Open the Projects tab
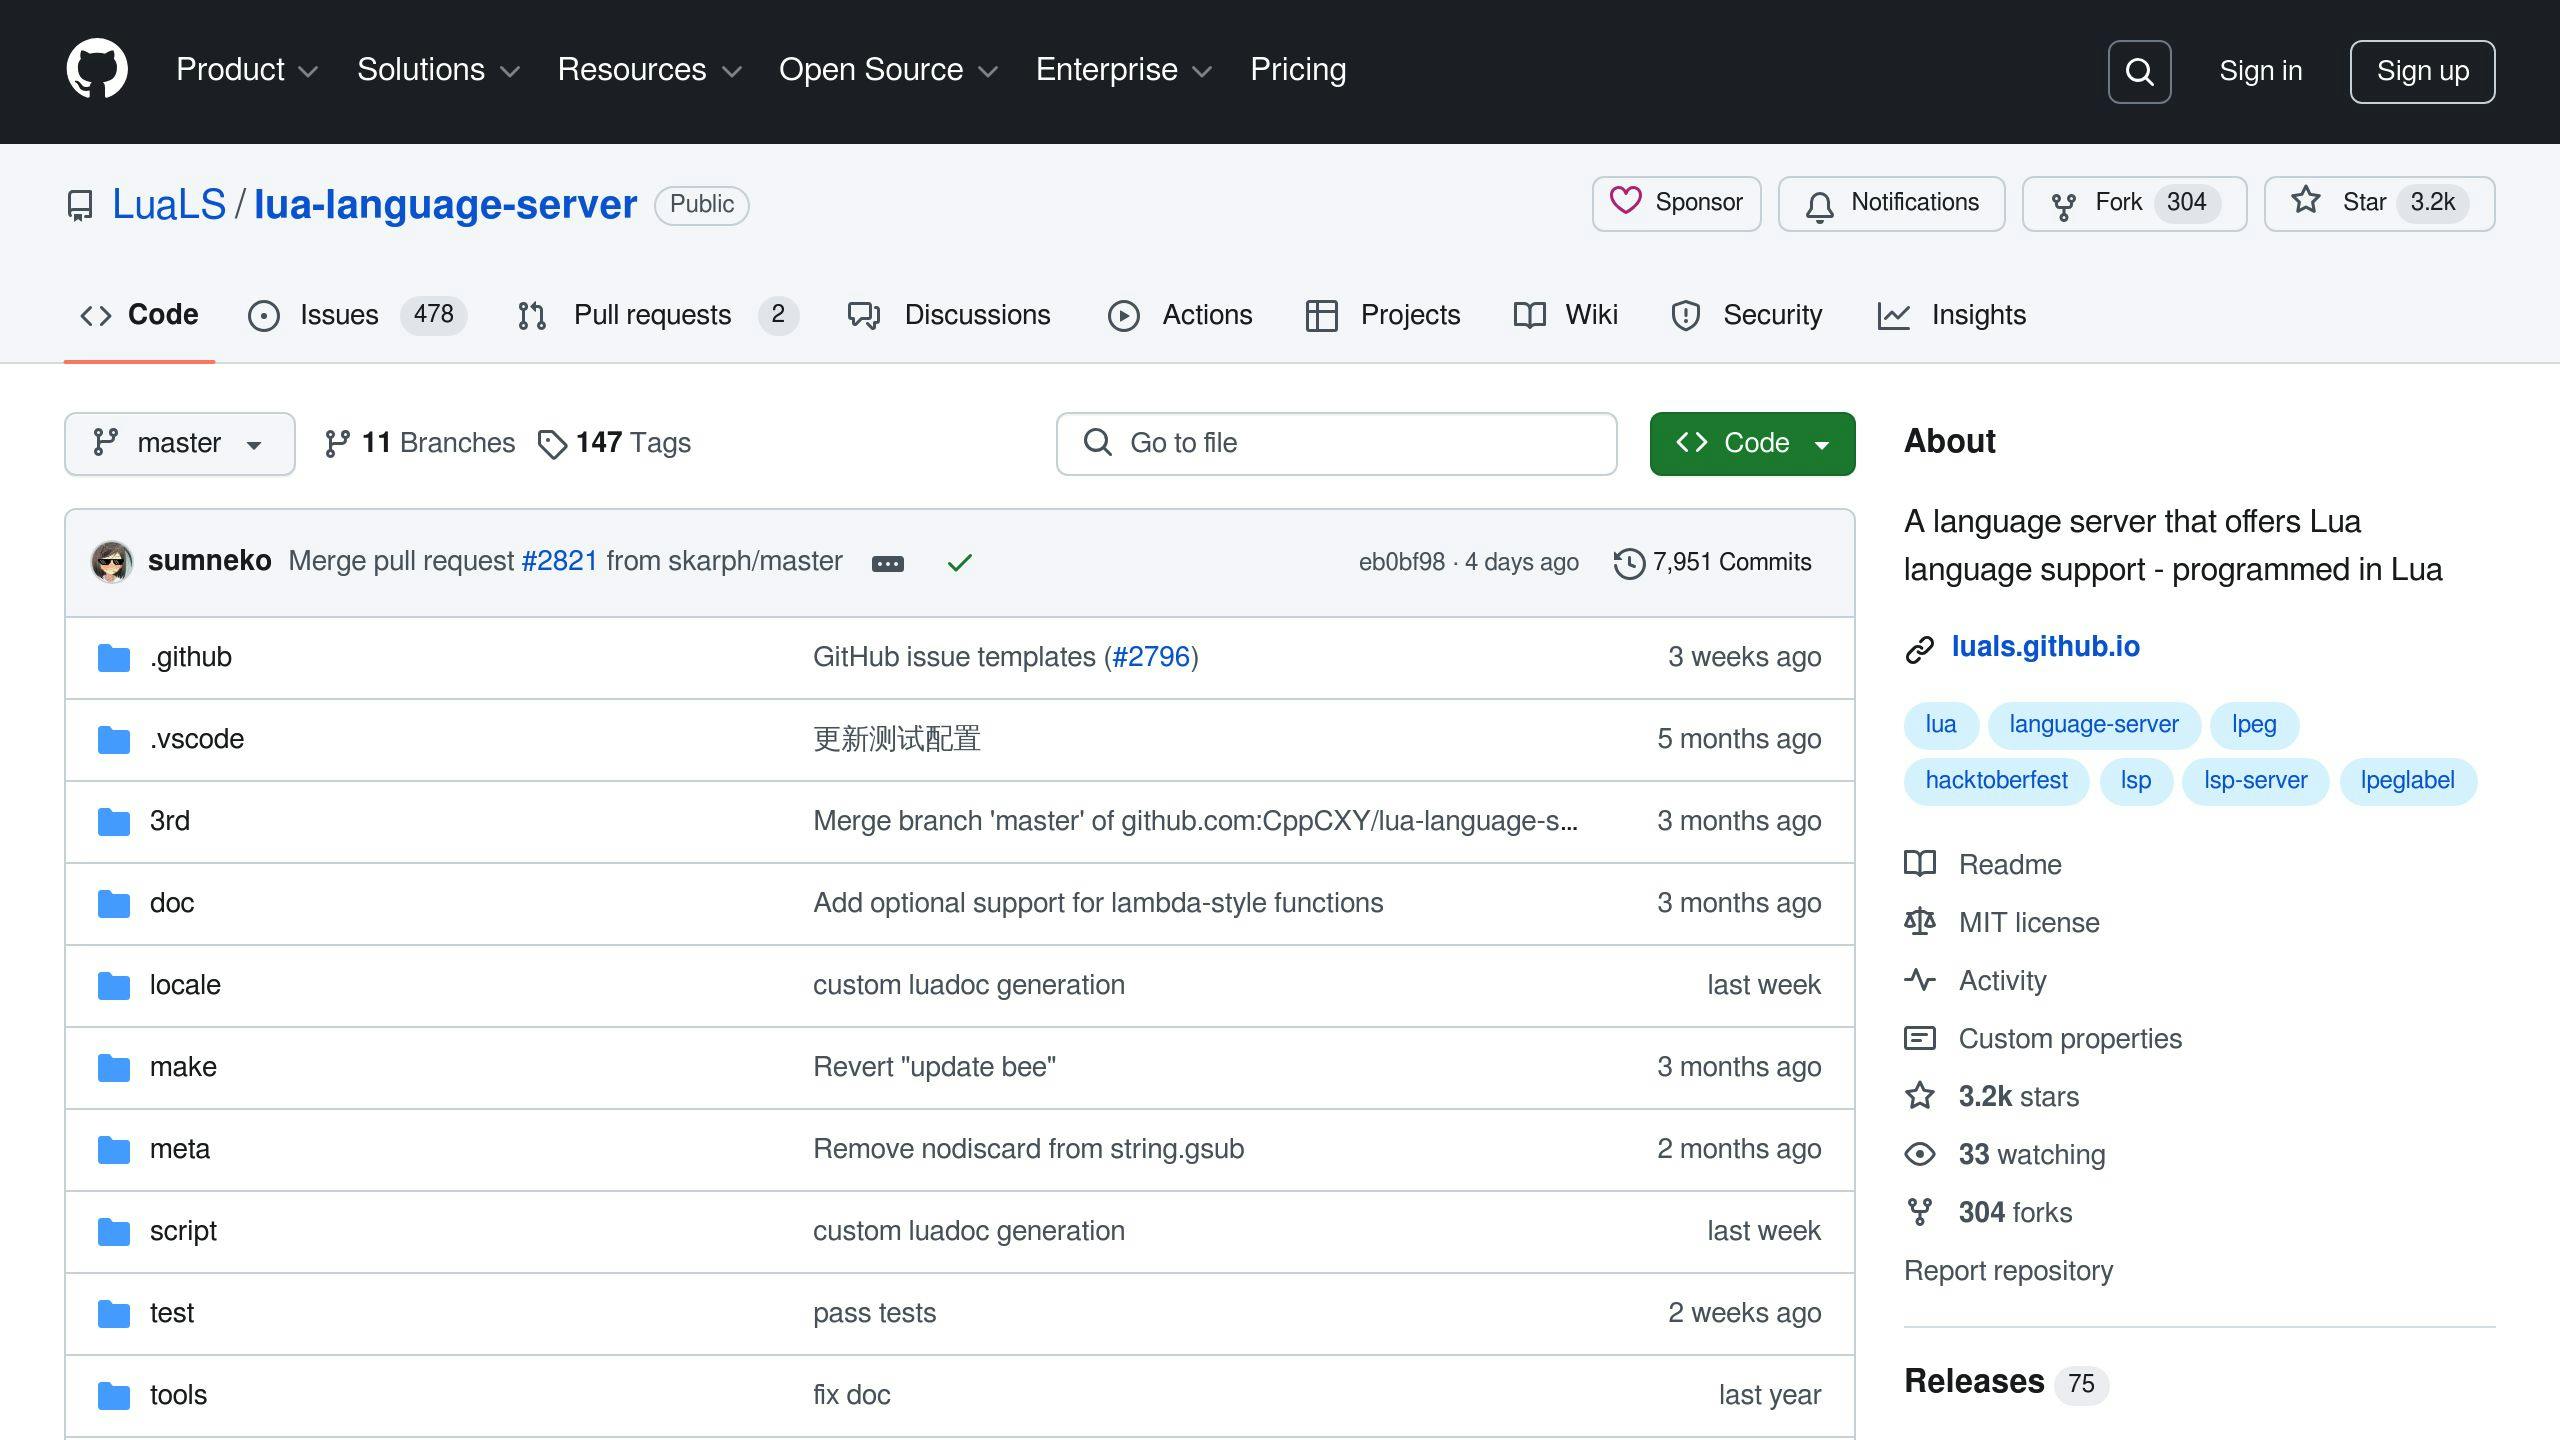This screenshot has width=2560, height=1440. pos(1383,316)
